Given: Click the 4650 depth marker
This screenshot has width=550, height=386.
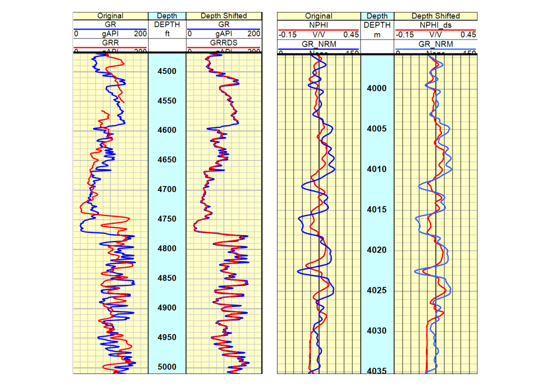Looking at the screenshot, I should tap(167, 160).
